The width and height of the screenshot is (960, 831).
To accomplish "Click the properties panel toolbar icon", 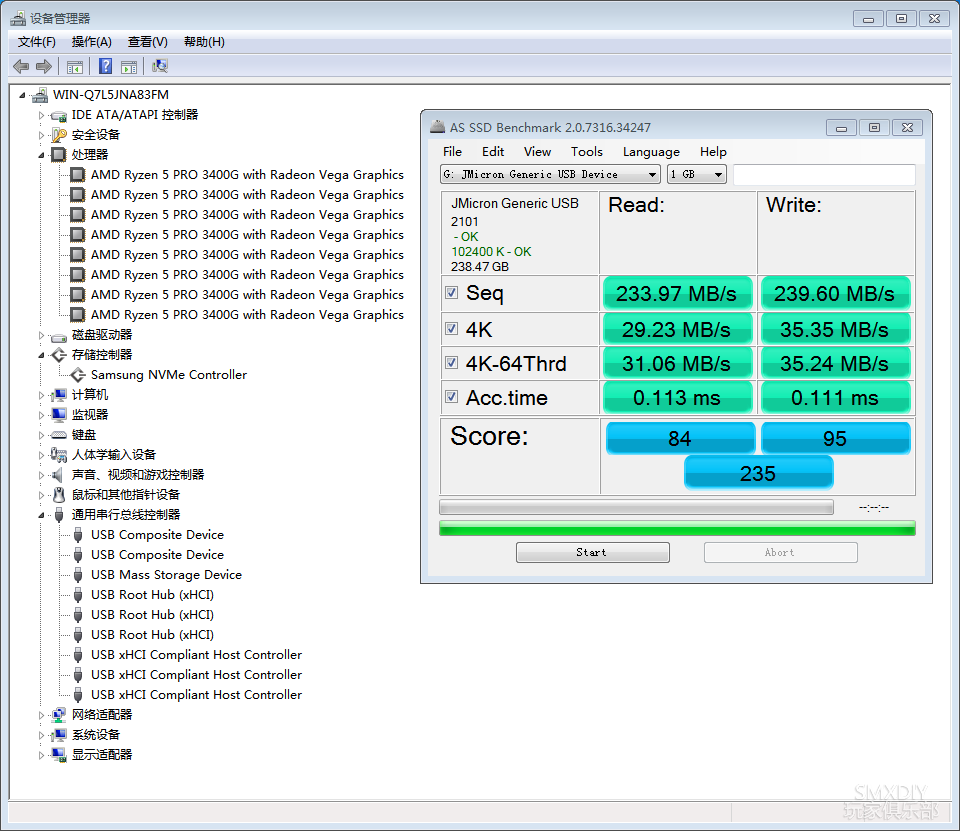I will point(129,66).
